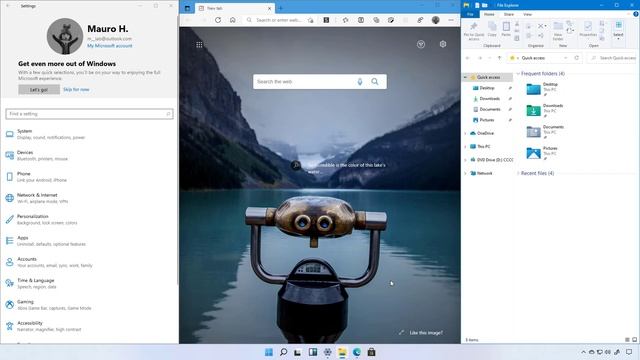Collapse Quick access tree node
Viewport: 640px width, 360px height.
[465, 77]
